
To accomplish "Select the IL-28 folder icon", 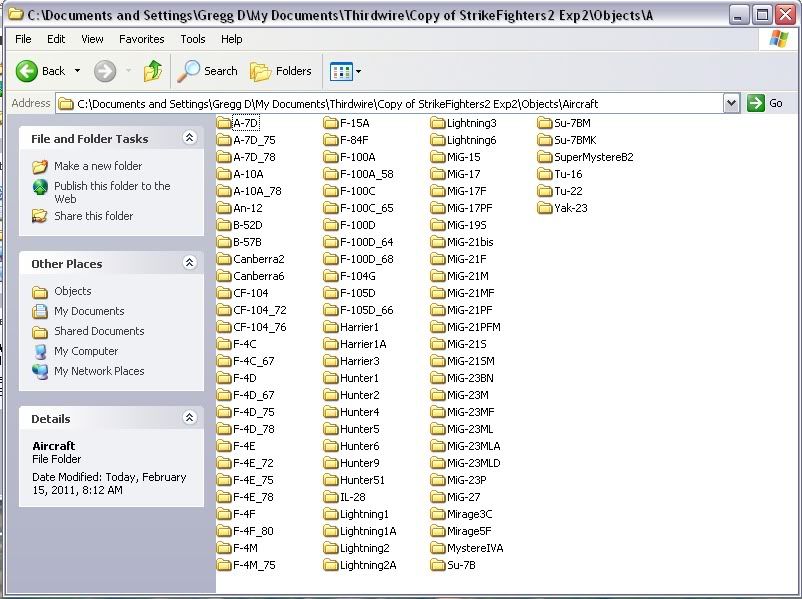I will coord(330,497).
